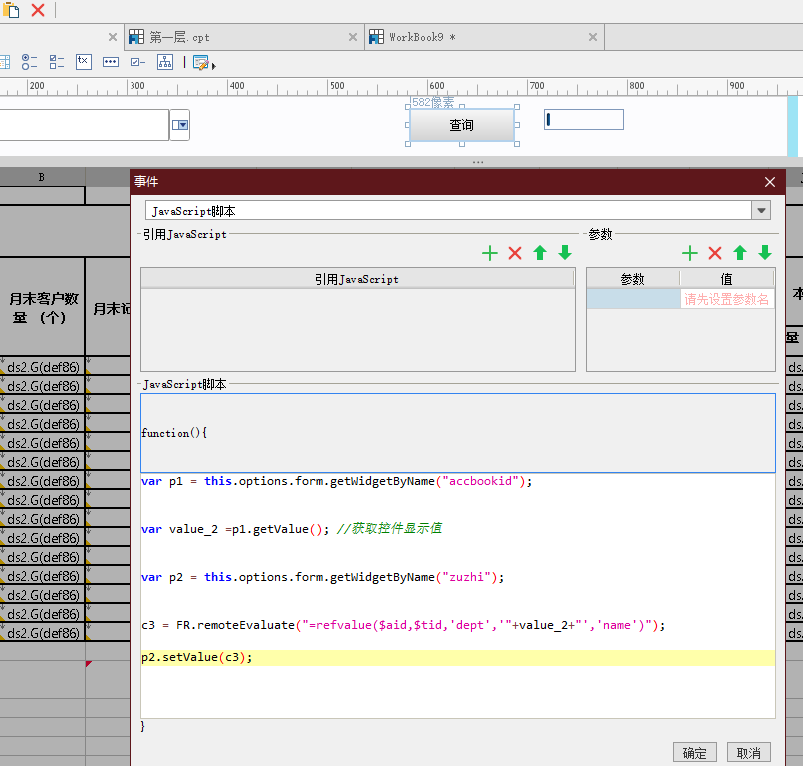The height and width of the screenshot is (766, 803).
Task: Add a new referenced JavaScript entry
Action: tap(490, 253)
